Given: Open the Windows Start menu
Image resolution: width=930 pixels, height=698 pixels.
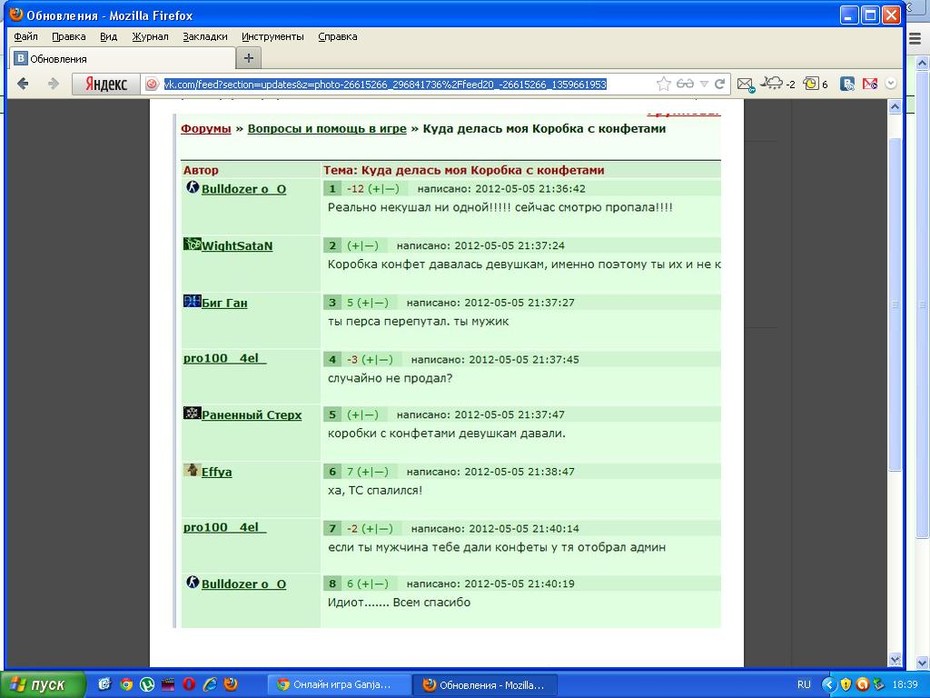Looking at the screenshot, I should tap(43, 684).
